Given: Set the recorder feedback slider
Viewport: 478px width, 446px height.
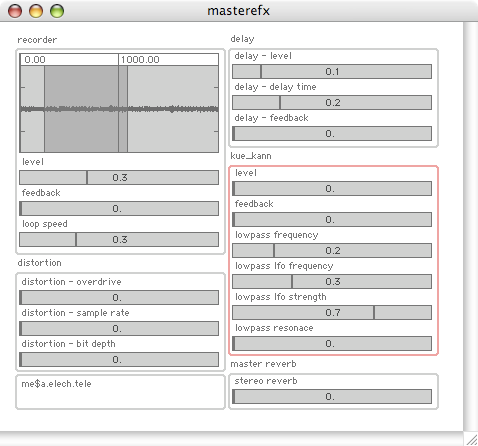Looking at the screenshot, I should 119,208.
